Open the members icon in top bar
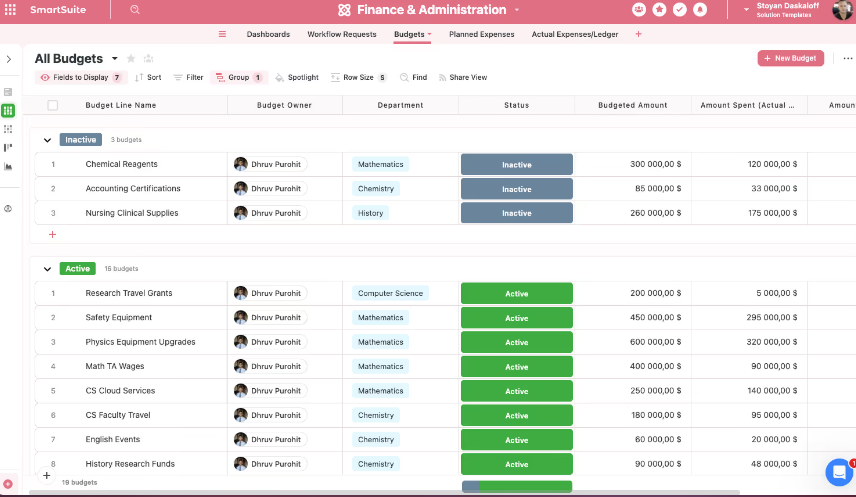Viewport: 856px width, 497px height. coord(639,10)
